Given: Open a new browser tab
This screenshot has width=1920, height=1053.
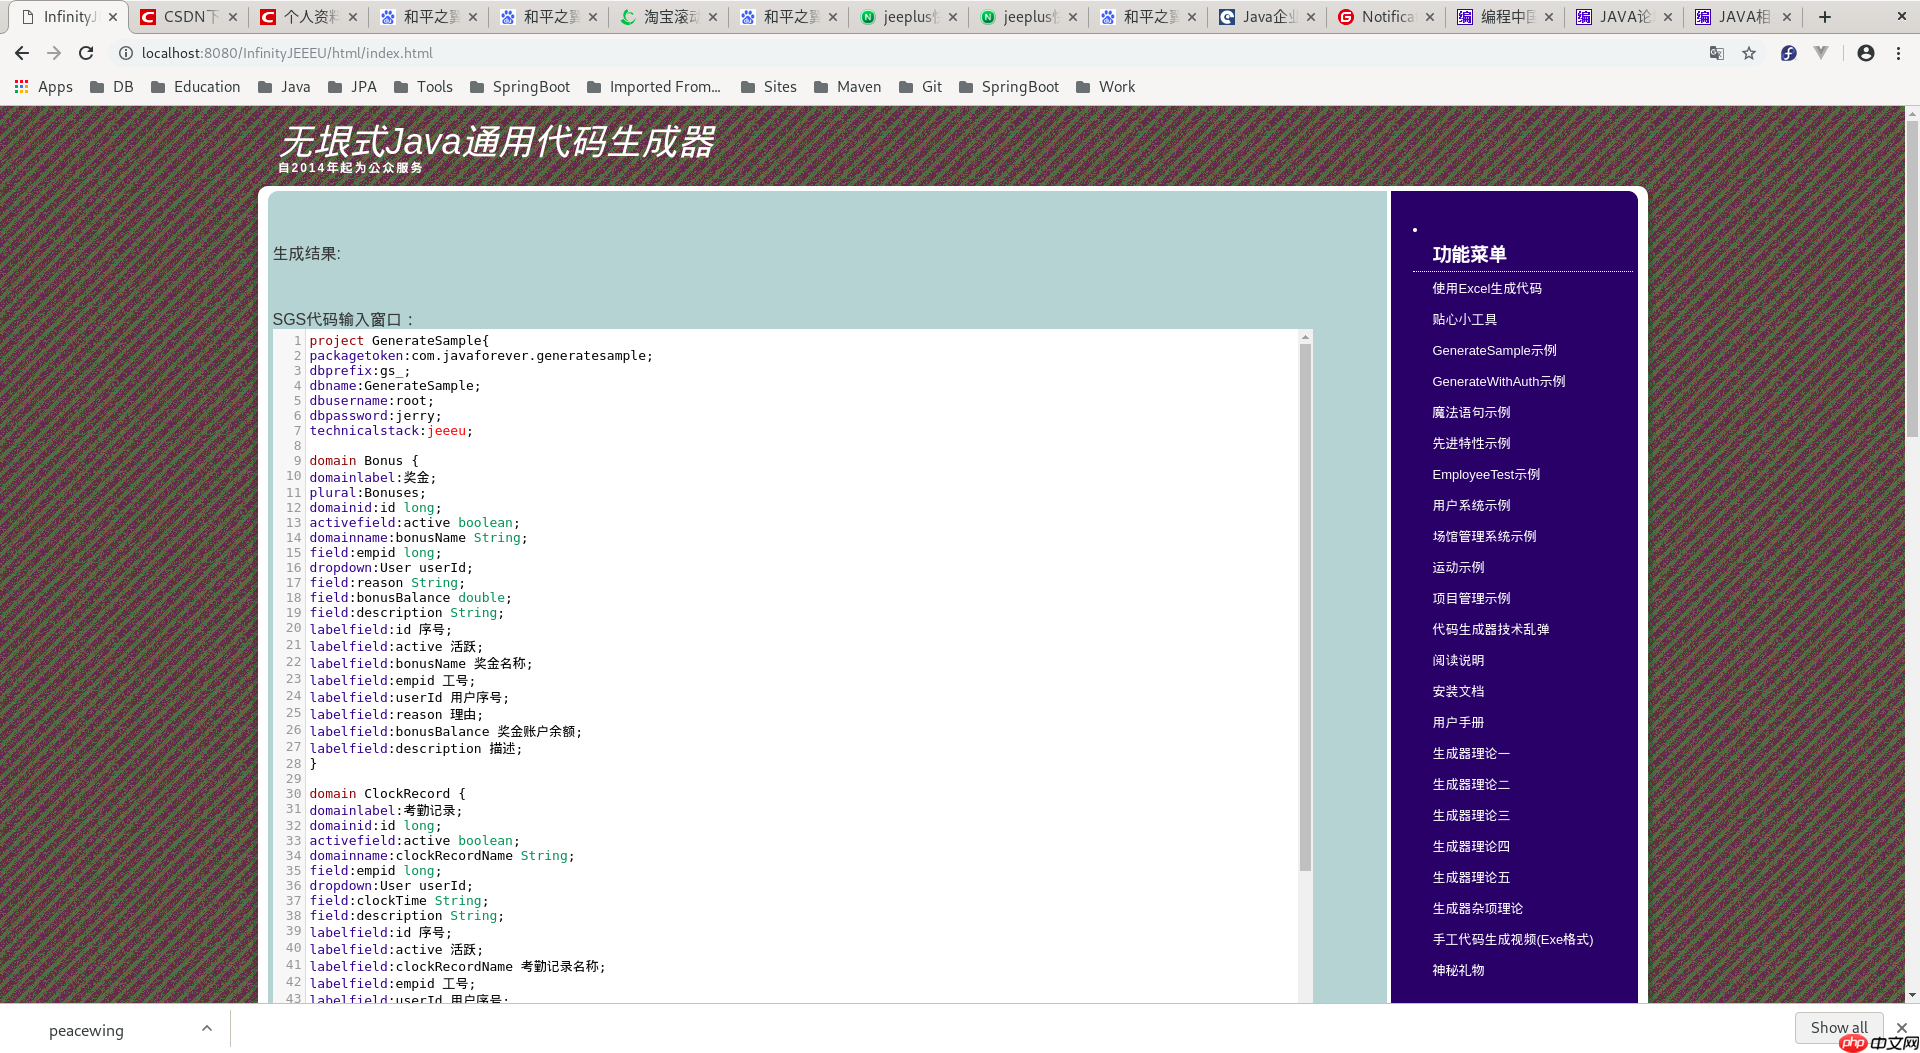Looking at the screenshot, I should click(x=1825, y=17).
